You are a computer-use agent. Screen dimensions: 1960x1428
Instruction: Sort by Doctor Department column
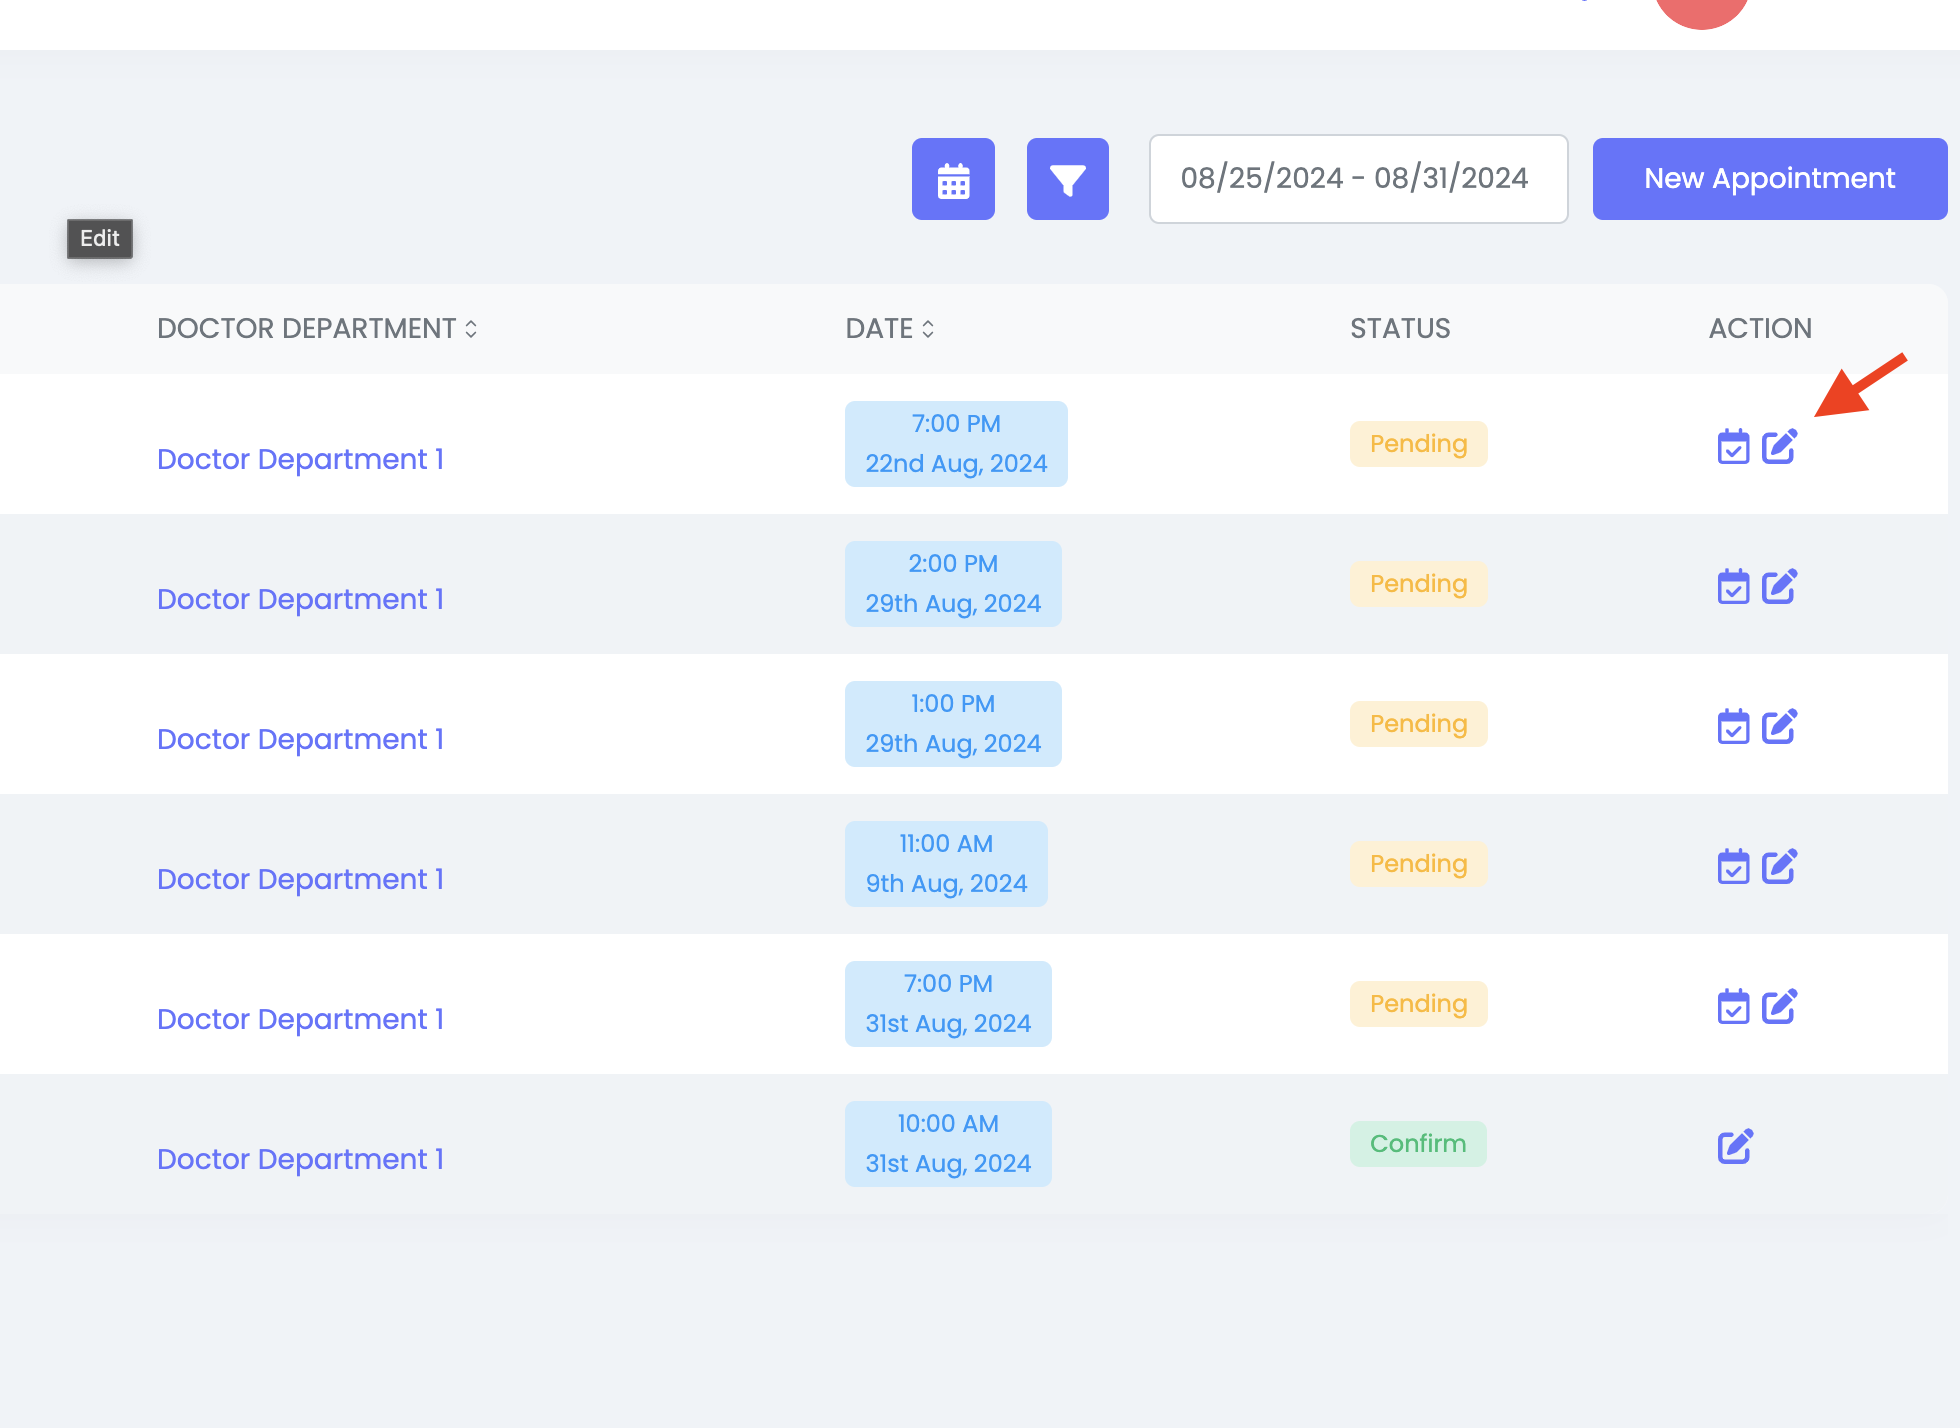[318, 329]
